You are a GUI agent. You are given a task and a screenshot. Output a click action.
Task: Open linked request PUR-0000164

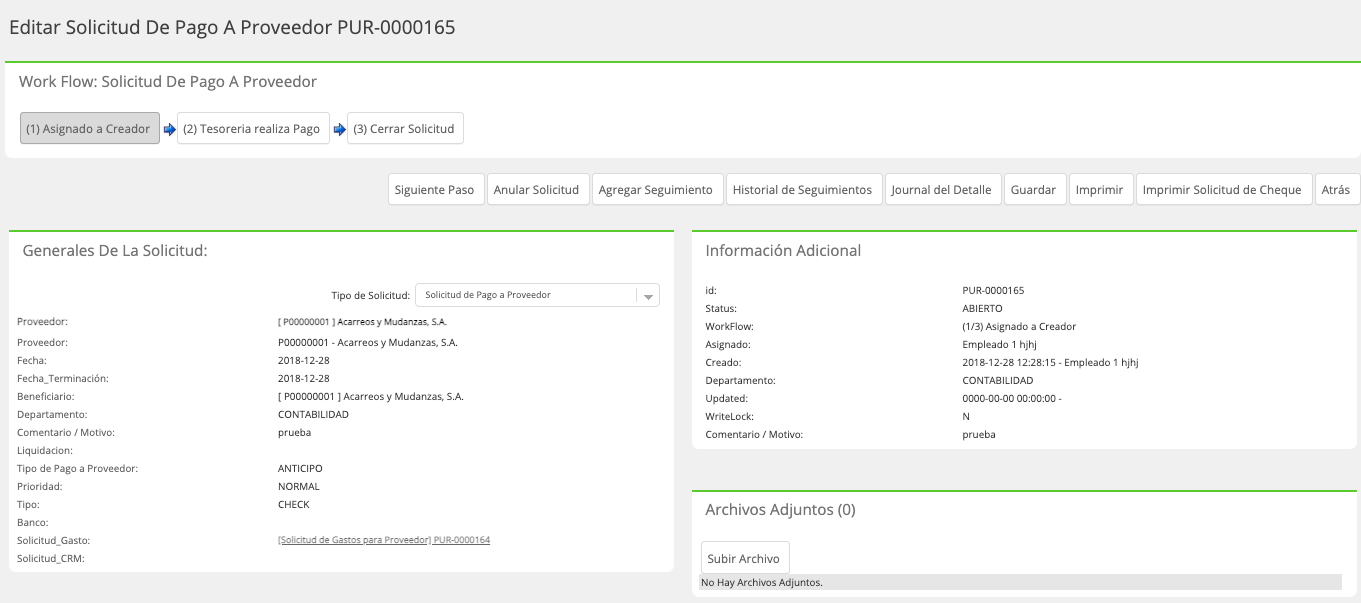click(384, 540)
